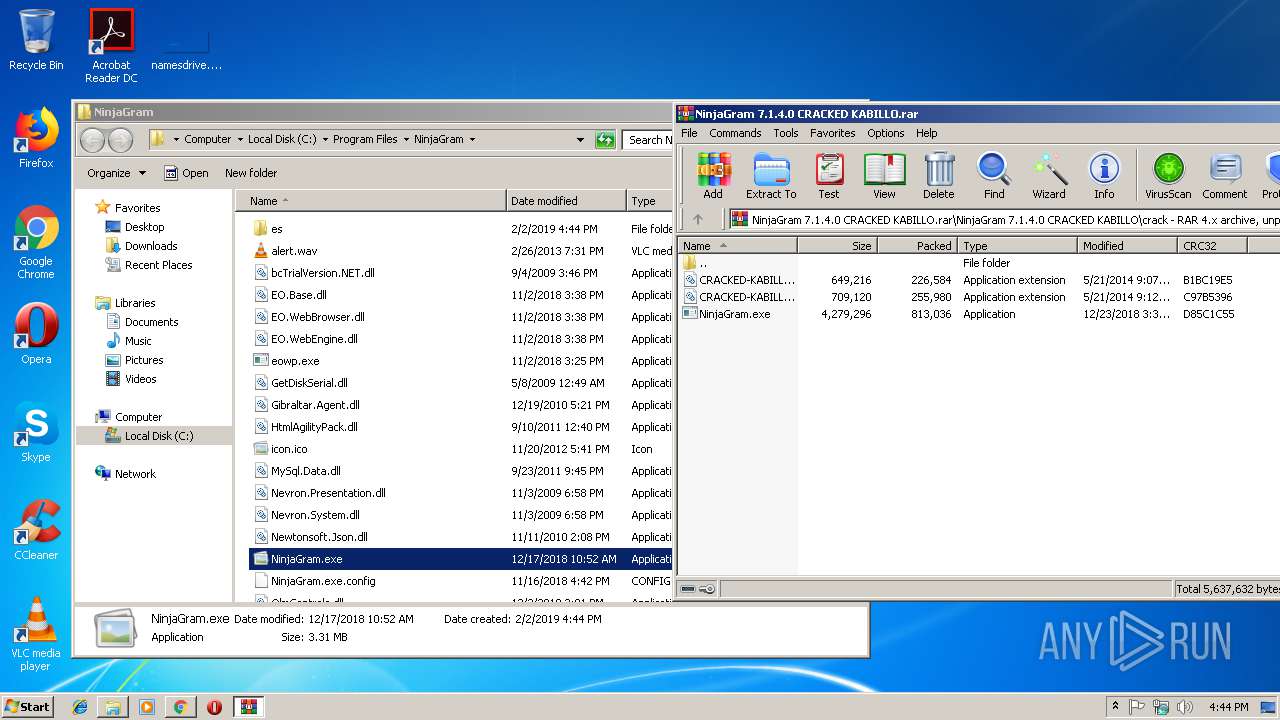Image resolution: width=1280 pixels, height=720 pixels.
Task: Click the taskbar clock showing 4:44 PM
Action: coord(1228,707)
